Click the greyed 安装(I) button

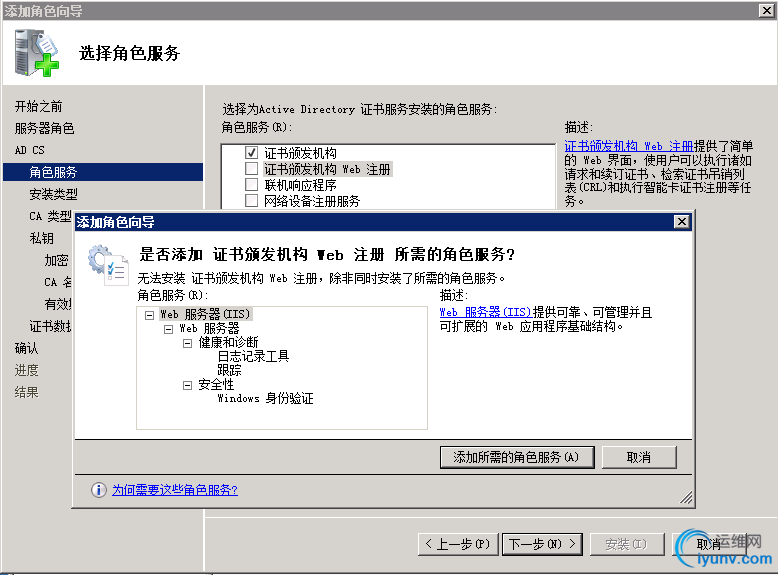[626, 544]
